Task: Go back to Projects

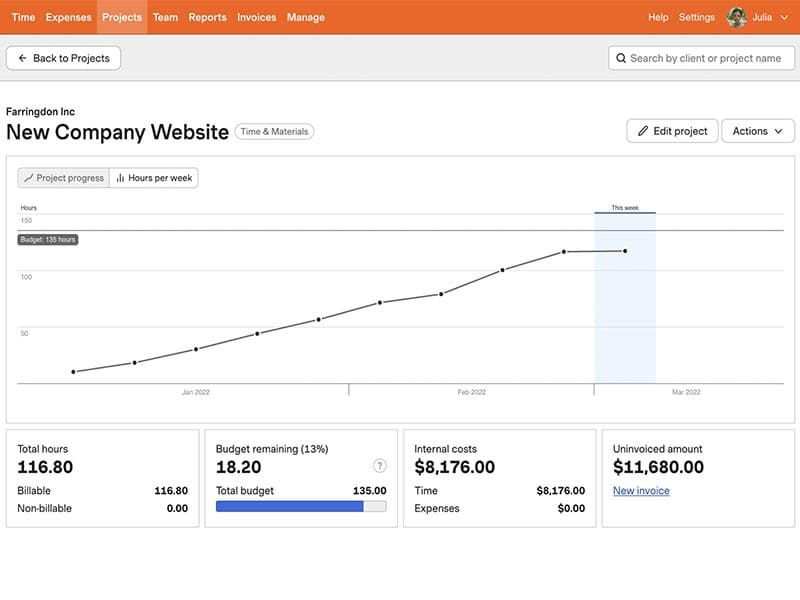Action: pos(64,58)
